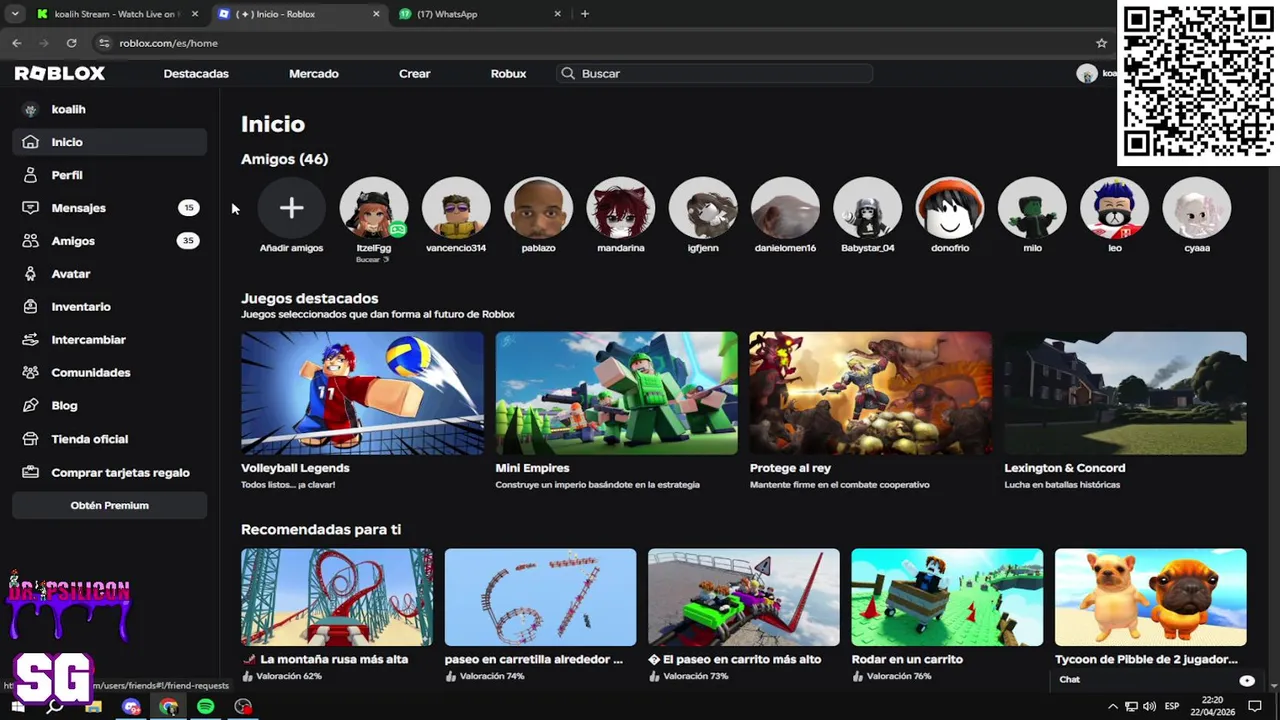Screen dimensions: 1280x720
Task: Click the Mensajes 15 unread badge
Action: coord(188,208)
